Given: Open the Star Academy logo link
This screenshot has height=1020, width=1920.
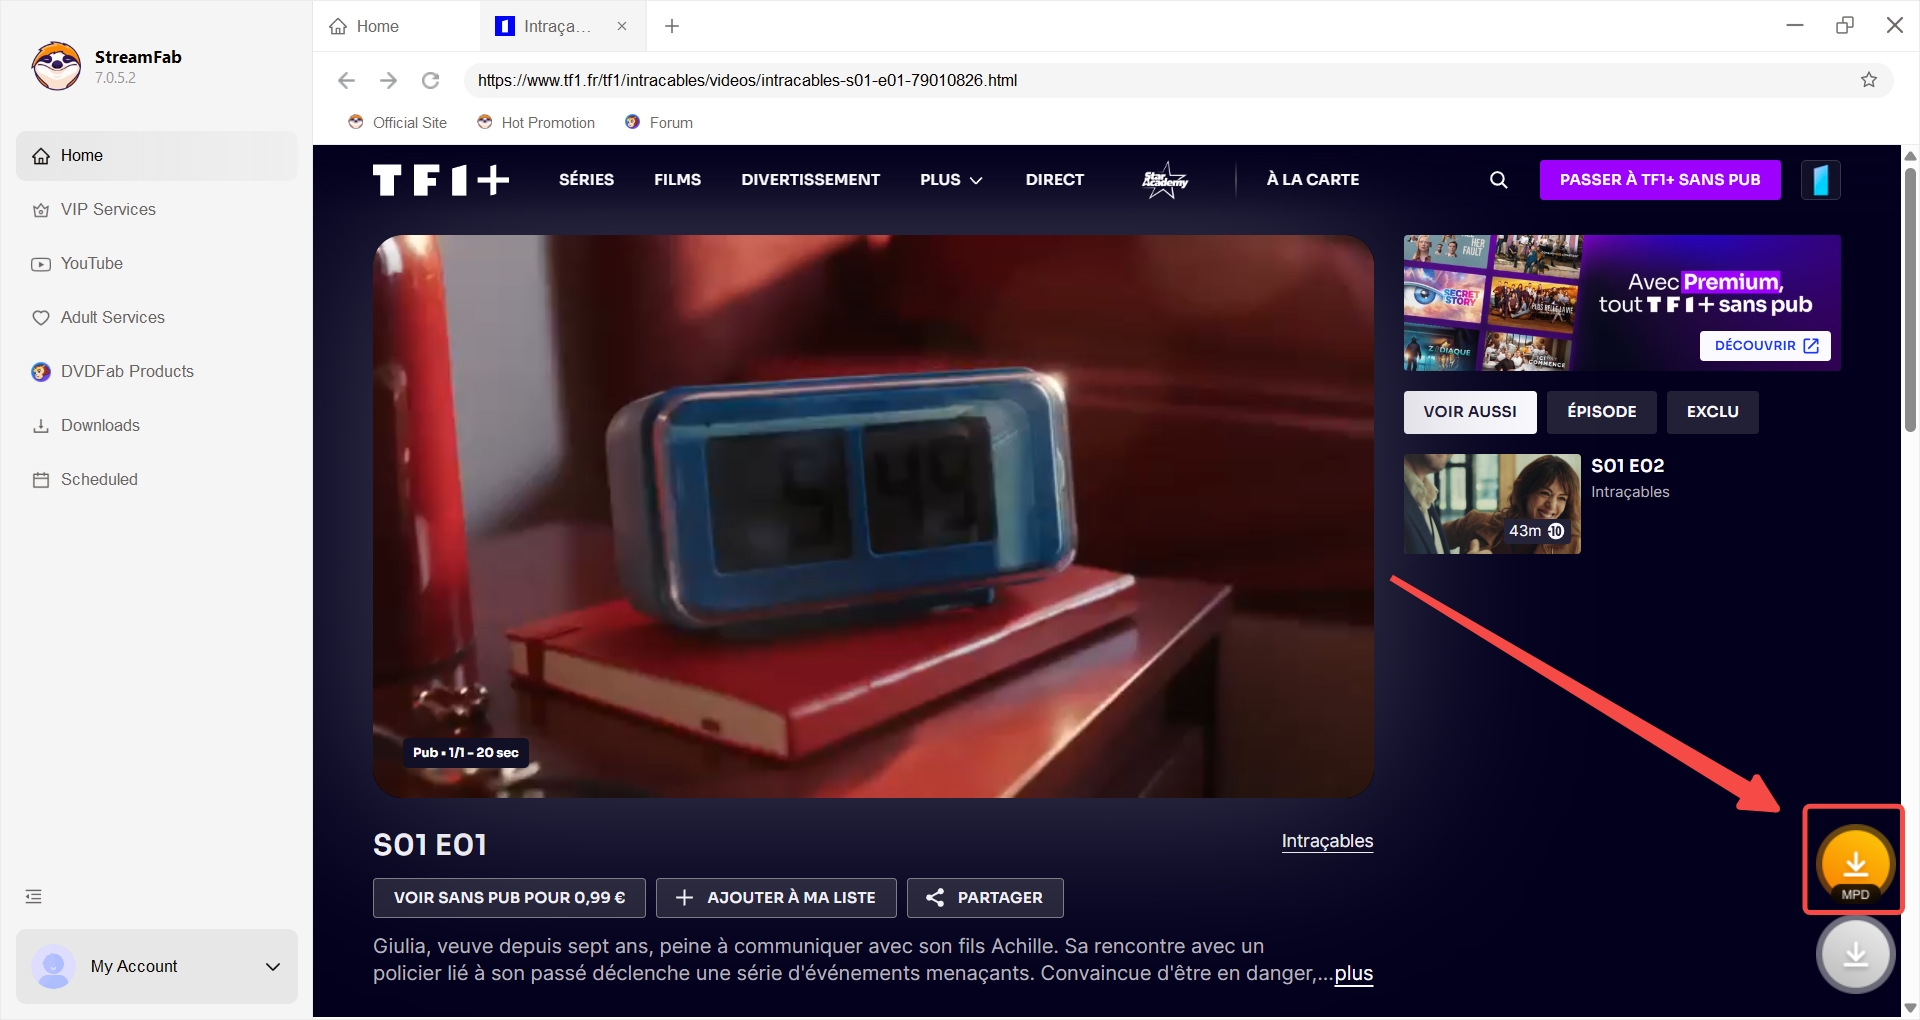Looking at the screenshot, I should [1165, 180].
